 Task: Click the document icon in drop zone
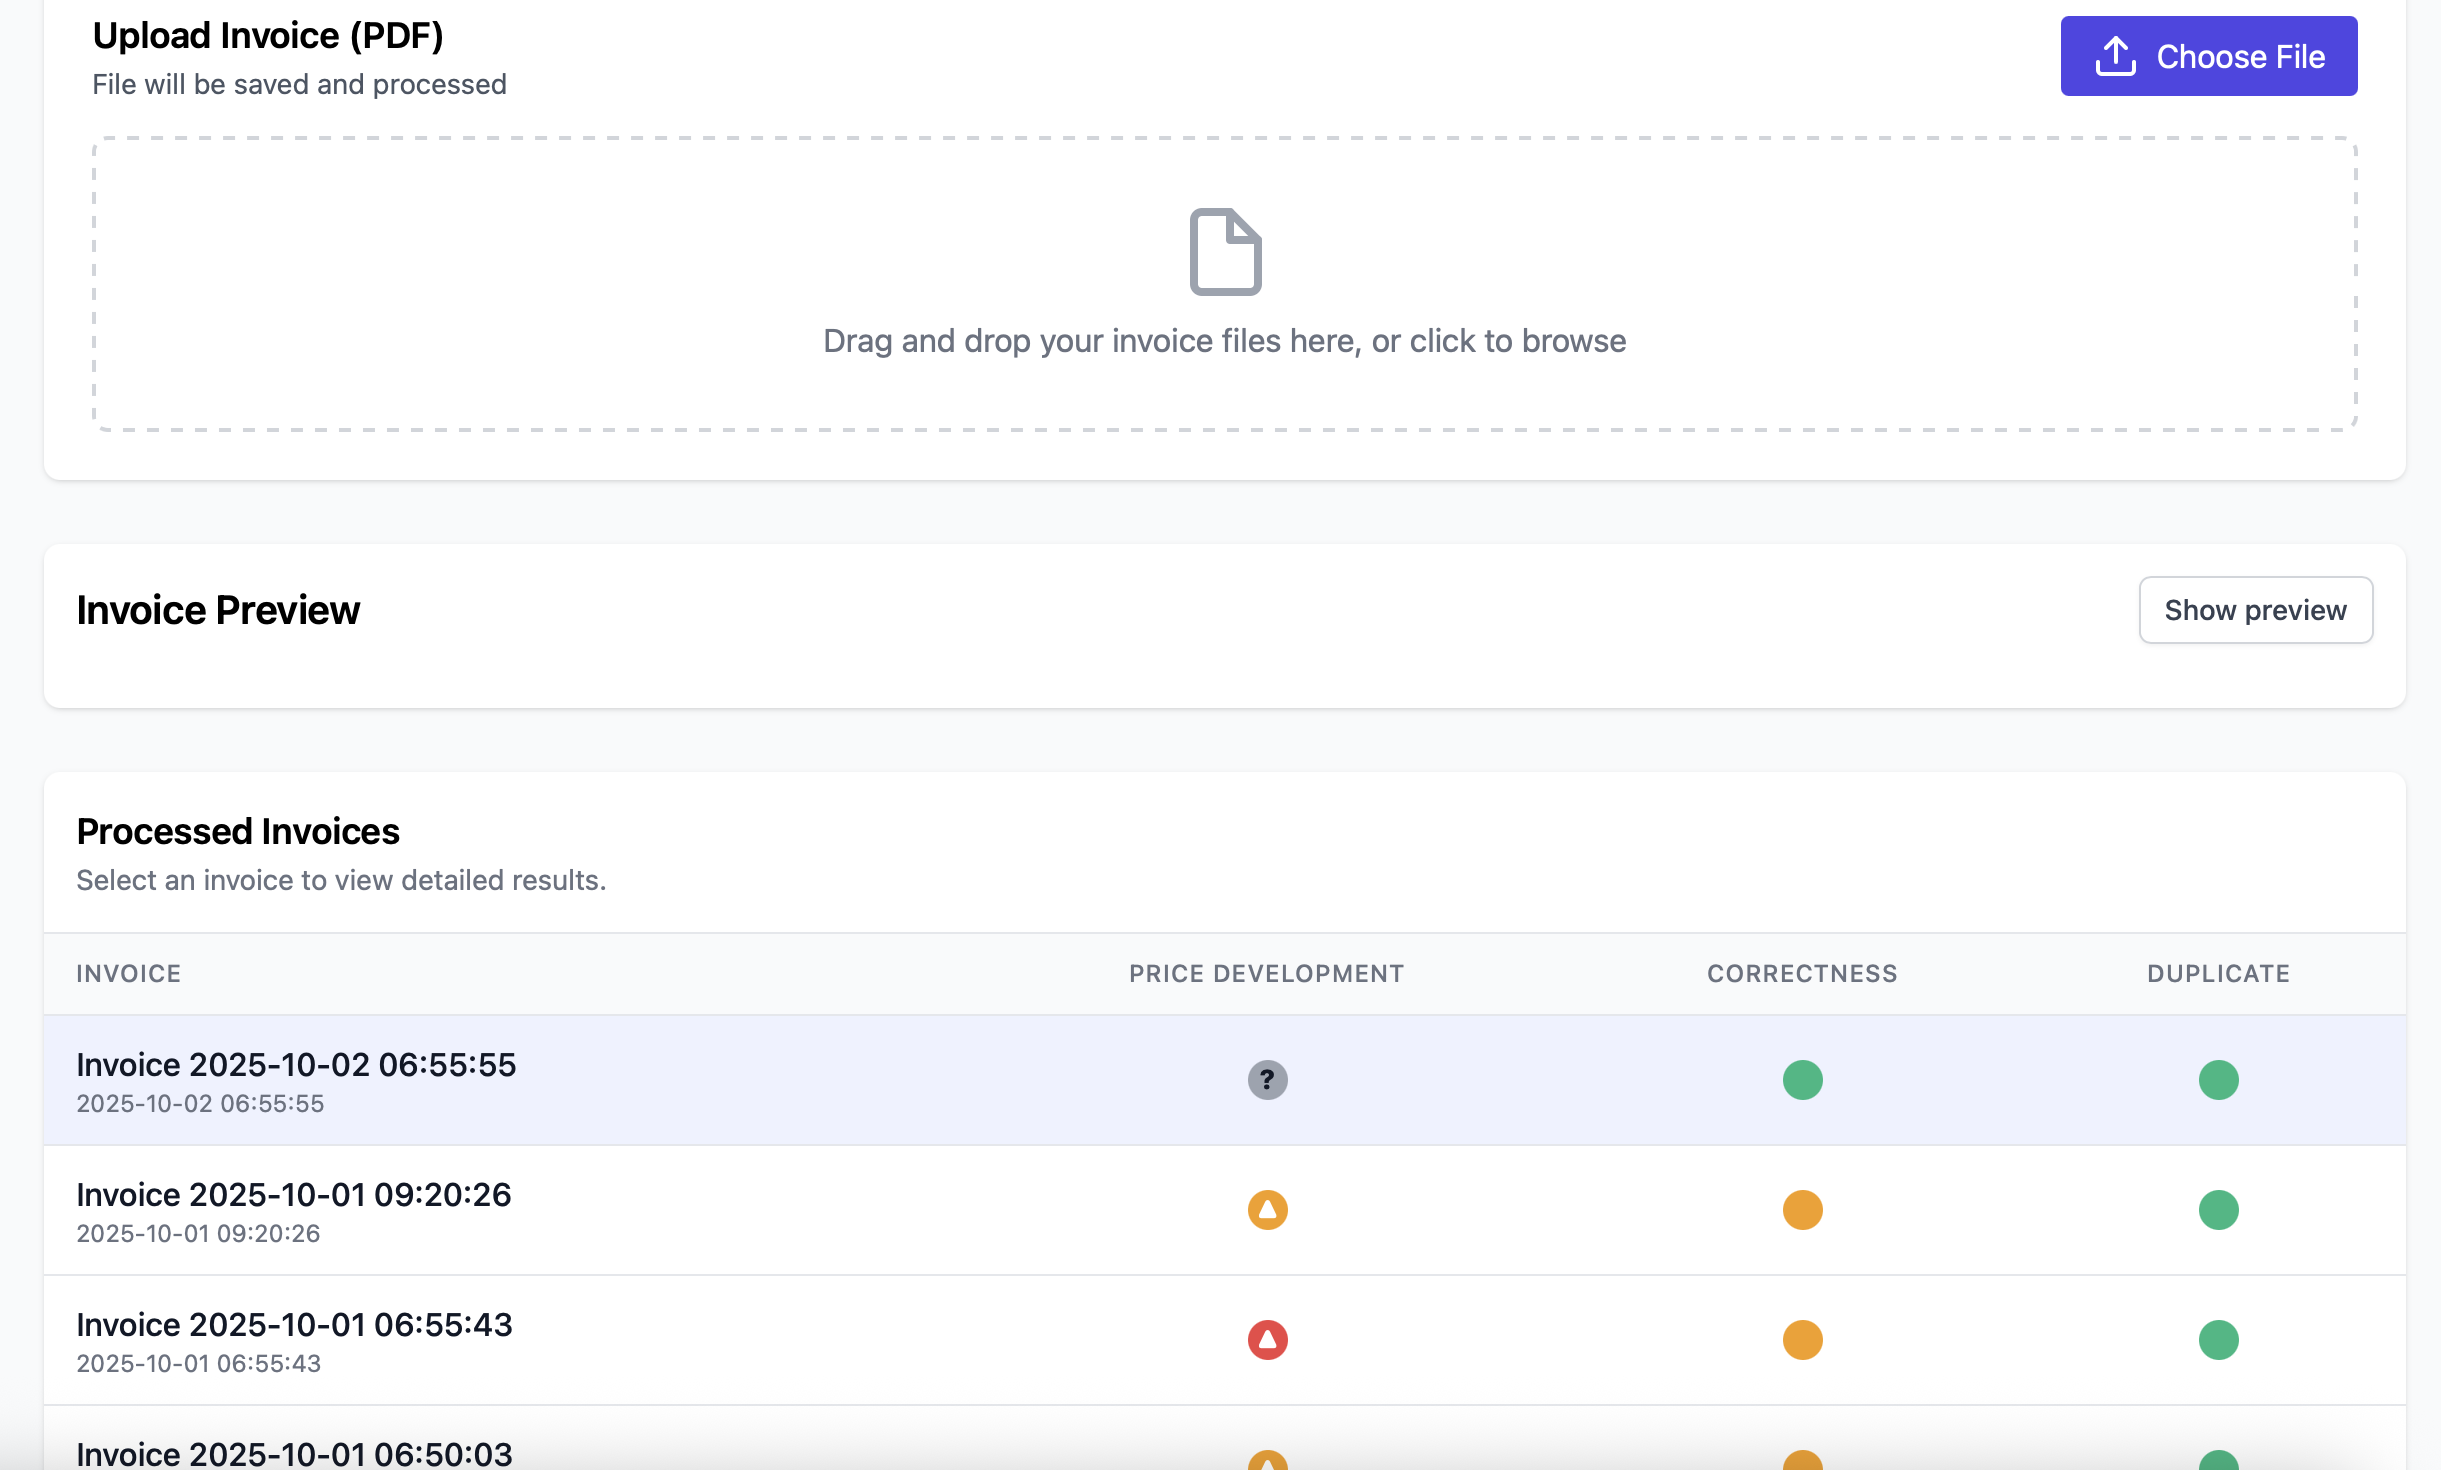1225,252
